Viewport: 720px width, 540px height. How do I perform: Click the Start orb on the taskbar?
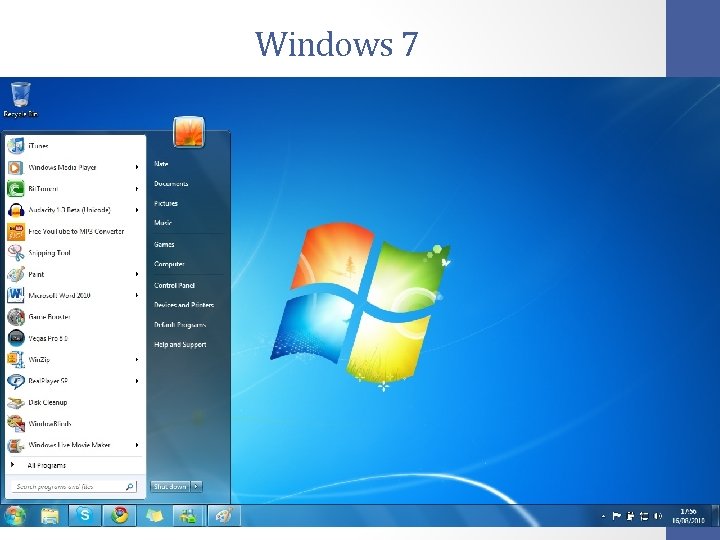tap(15, 516)
